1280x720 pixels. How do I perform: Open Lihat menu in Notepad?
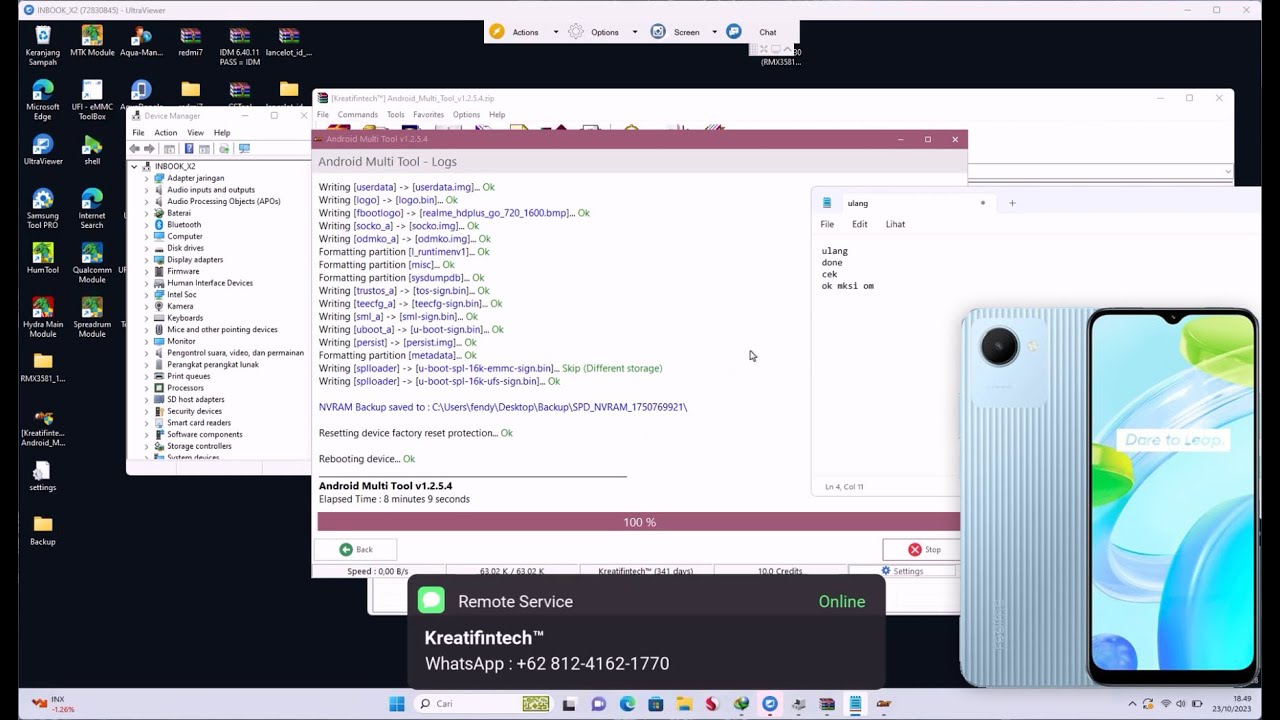point(895,224)
